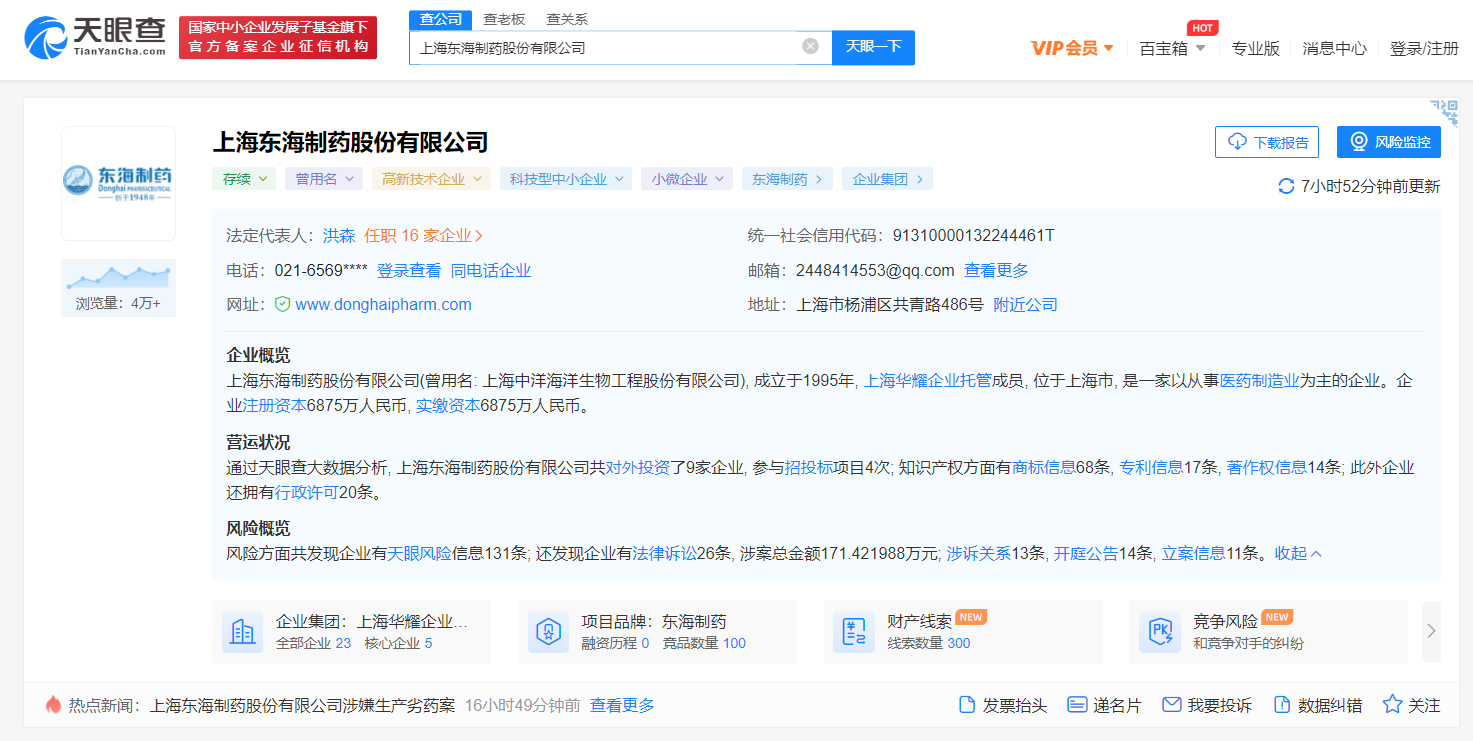The width and height of the screenshot is (1473, 741).
Task: Open 同电话企业 link
Action: click(x=491, y=270)
